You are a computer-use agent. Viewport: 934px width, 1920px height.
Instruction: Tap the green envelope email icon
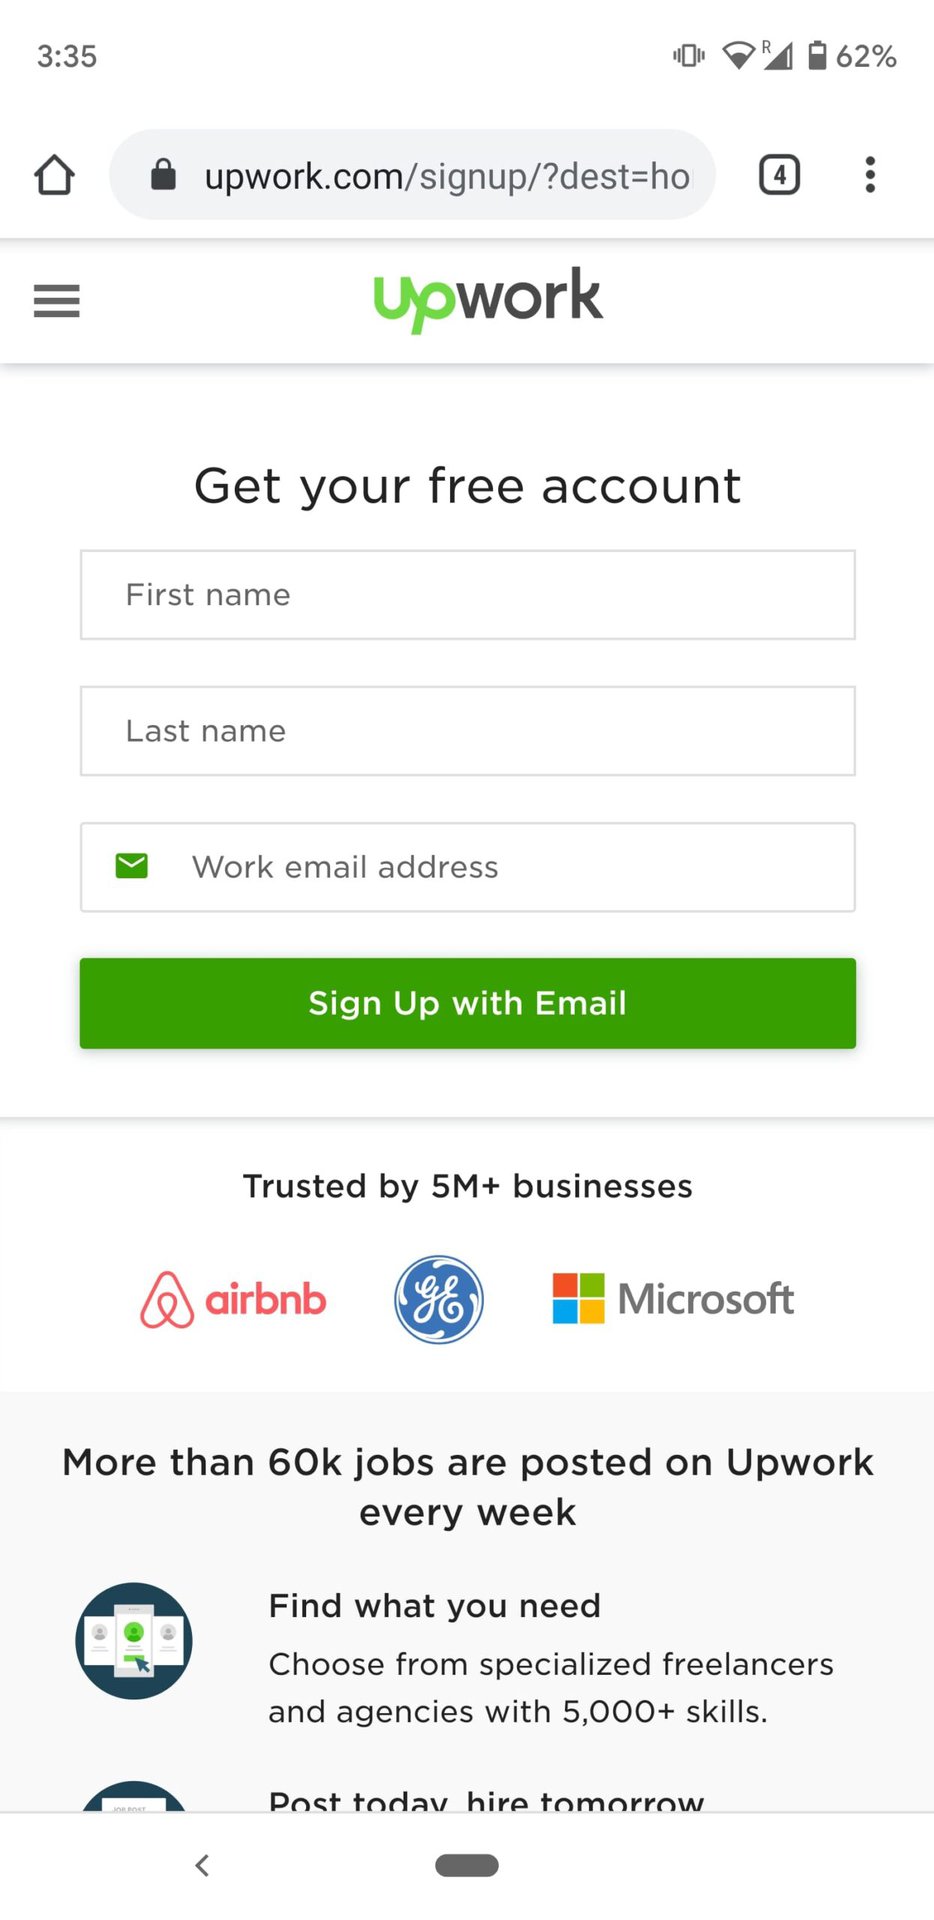click(x=132, y=866)
